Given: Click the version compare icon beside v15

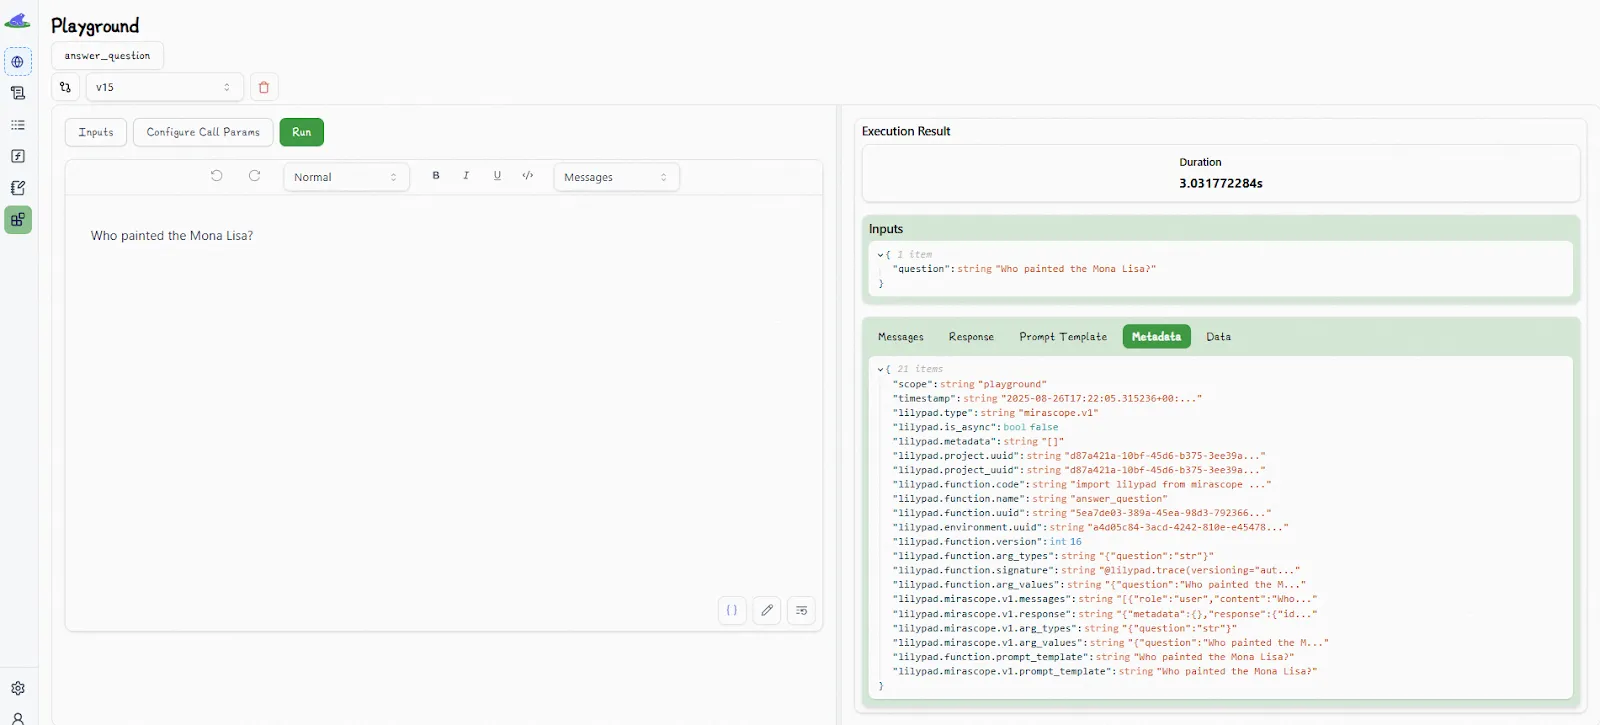Looking at the screenshot, I should pos(65,87).
